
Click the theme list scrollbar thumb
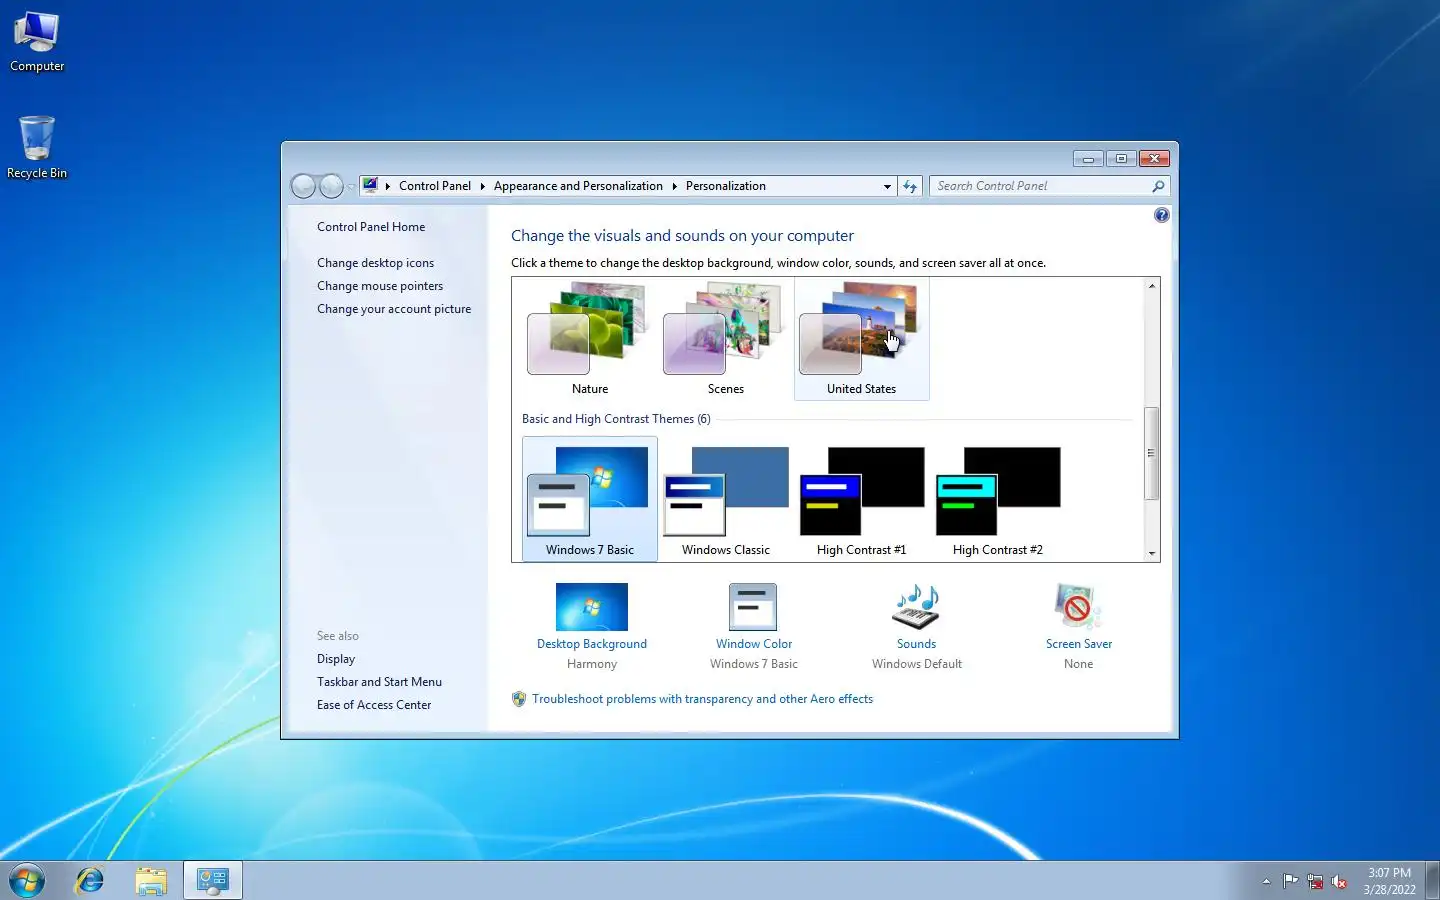click(1152, 453)
